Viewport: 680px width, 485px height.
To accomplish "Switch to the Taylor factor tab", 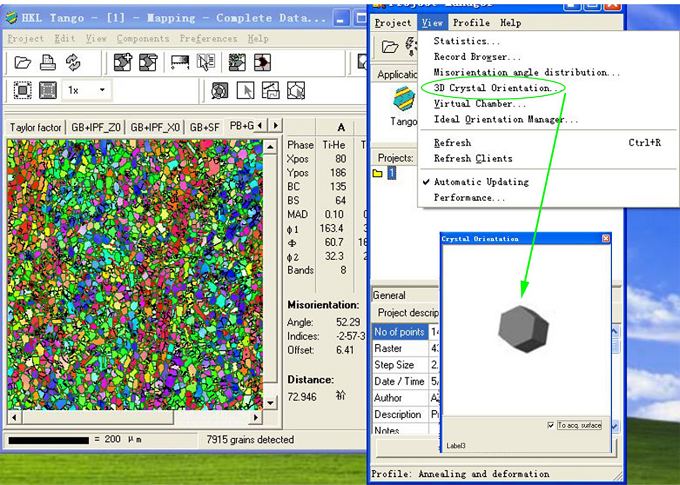I will coord(36,127).
